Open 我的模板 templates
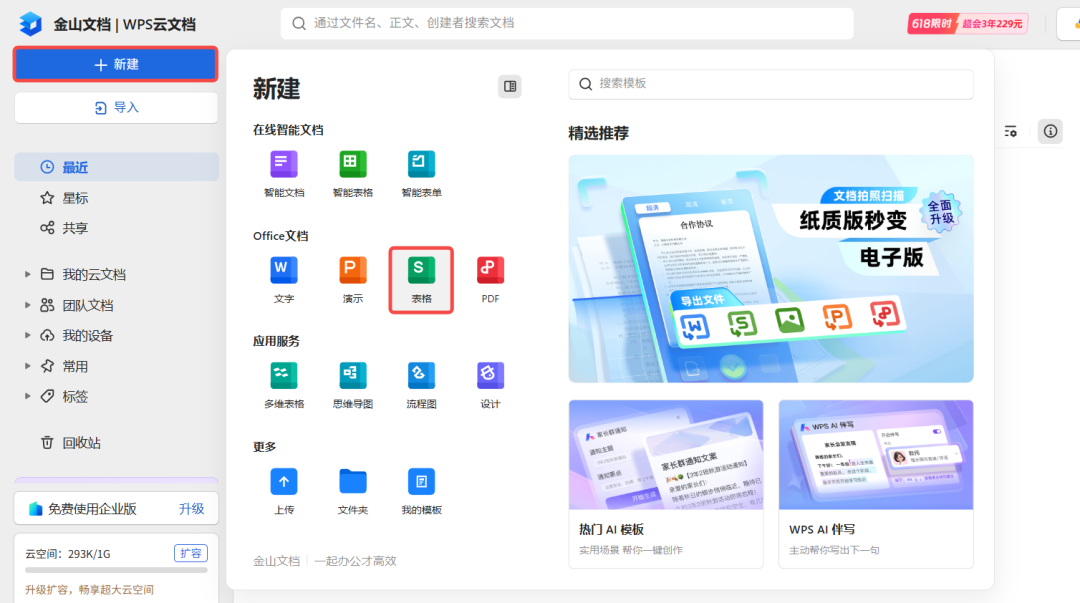Viewport: 1080px width, 603px height. coord(422,491)
